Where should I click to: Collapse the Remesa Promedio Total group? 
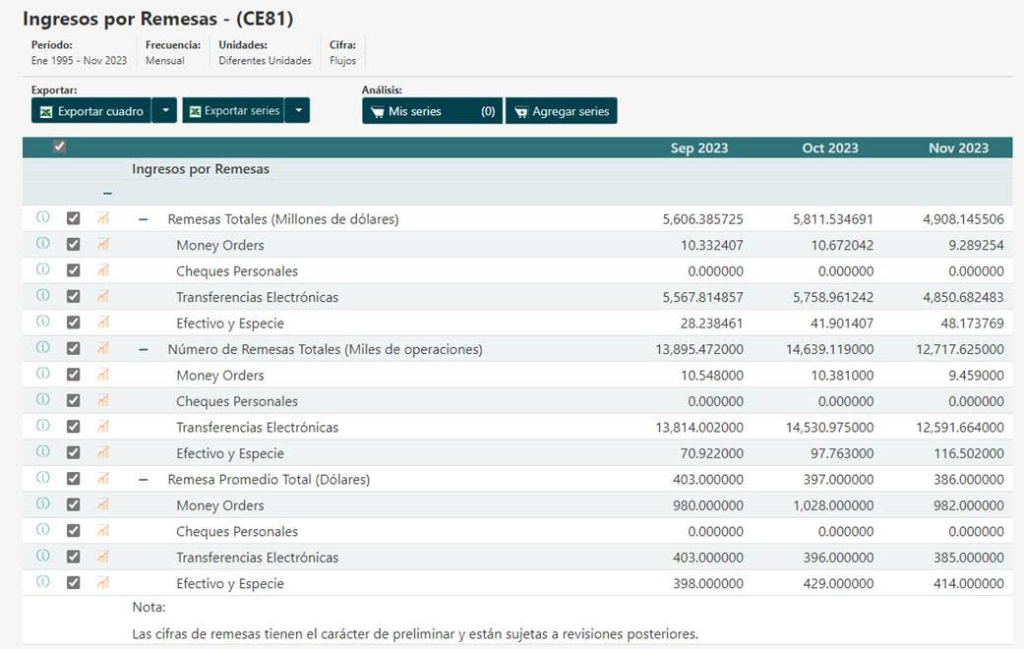click(x=143, y=479)
